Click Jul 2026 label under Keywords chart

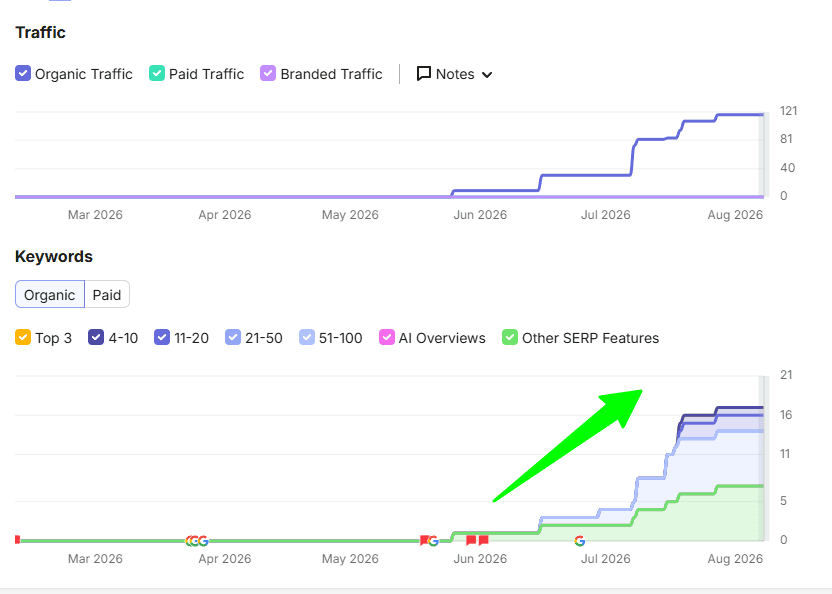point(605,559)
